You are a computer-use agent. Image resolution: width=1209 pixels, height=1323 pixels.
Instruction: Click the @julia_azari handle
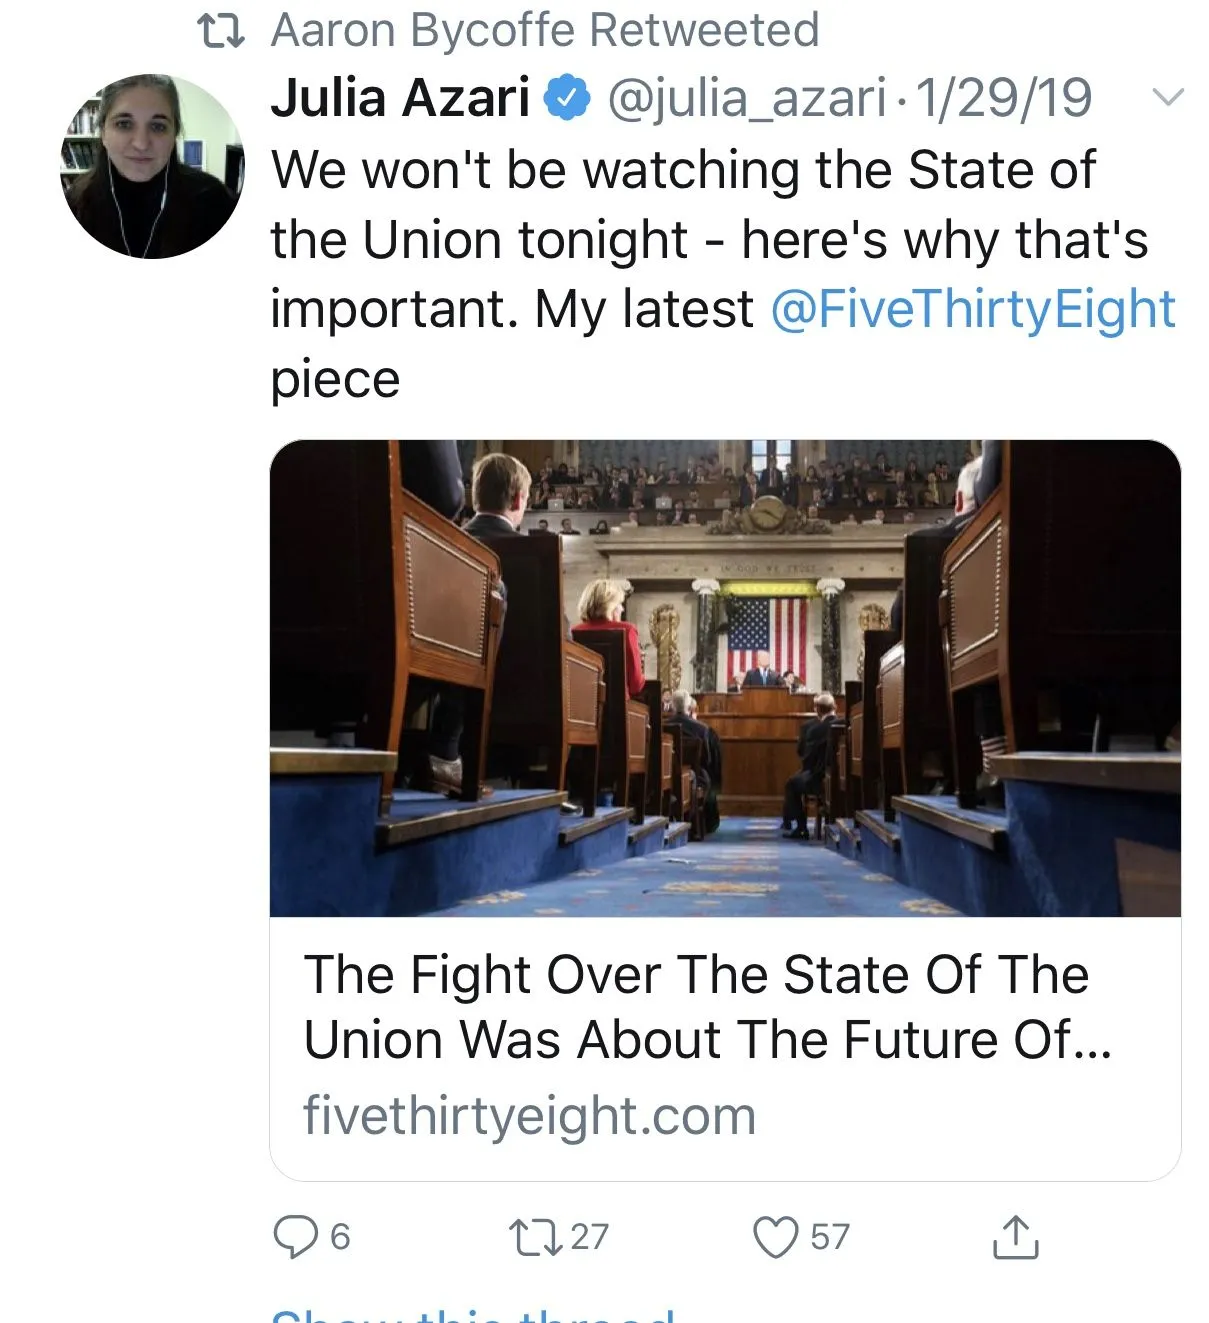747,98
